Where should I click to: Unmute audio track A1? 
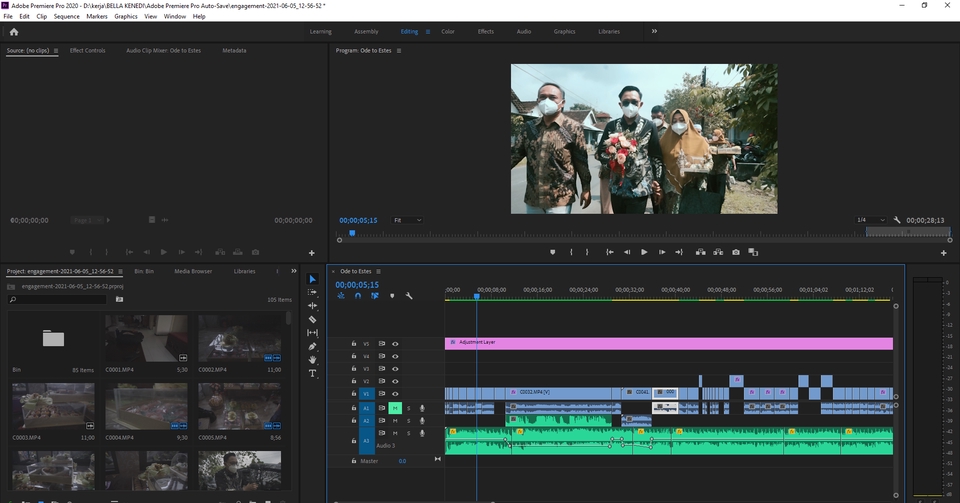click(x=395, y=408)
